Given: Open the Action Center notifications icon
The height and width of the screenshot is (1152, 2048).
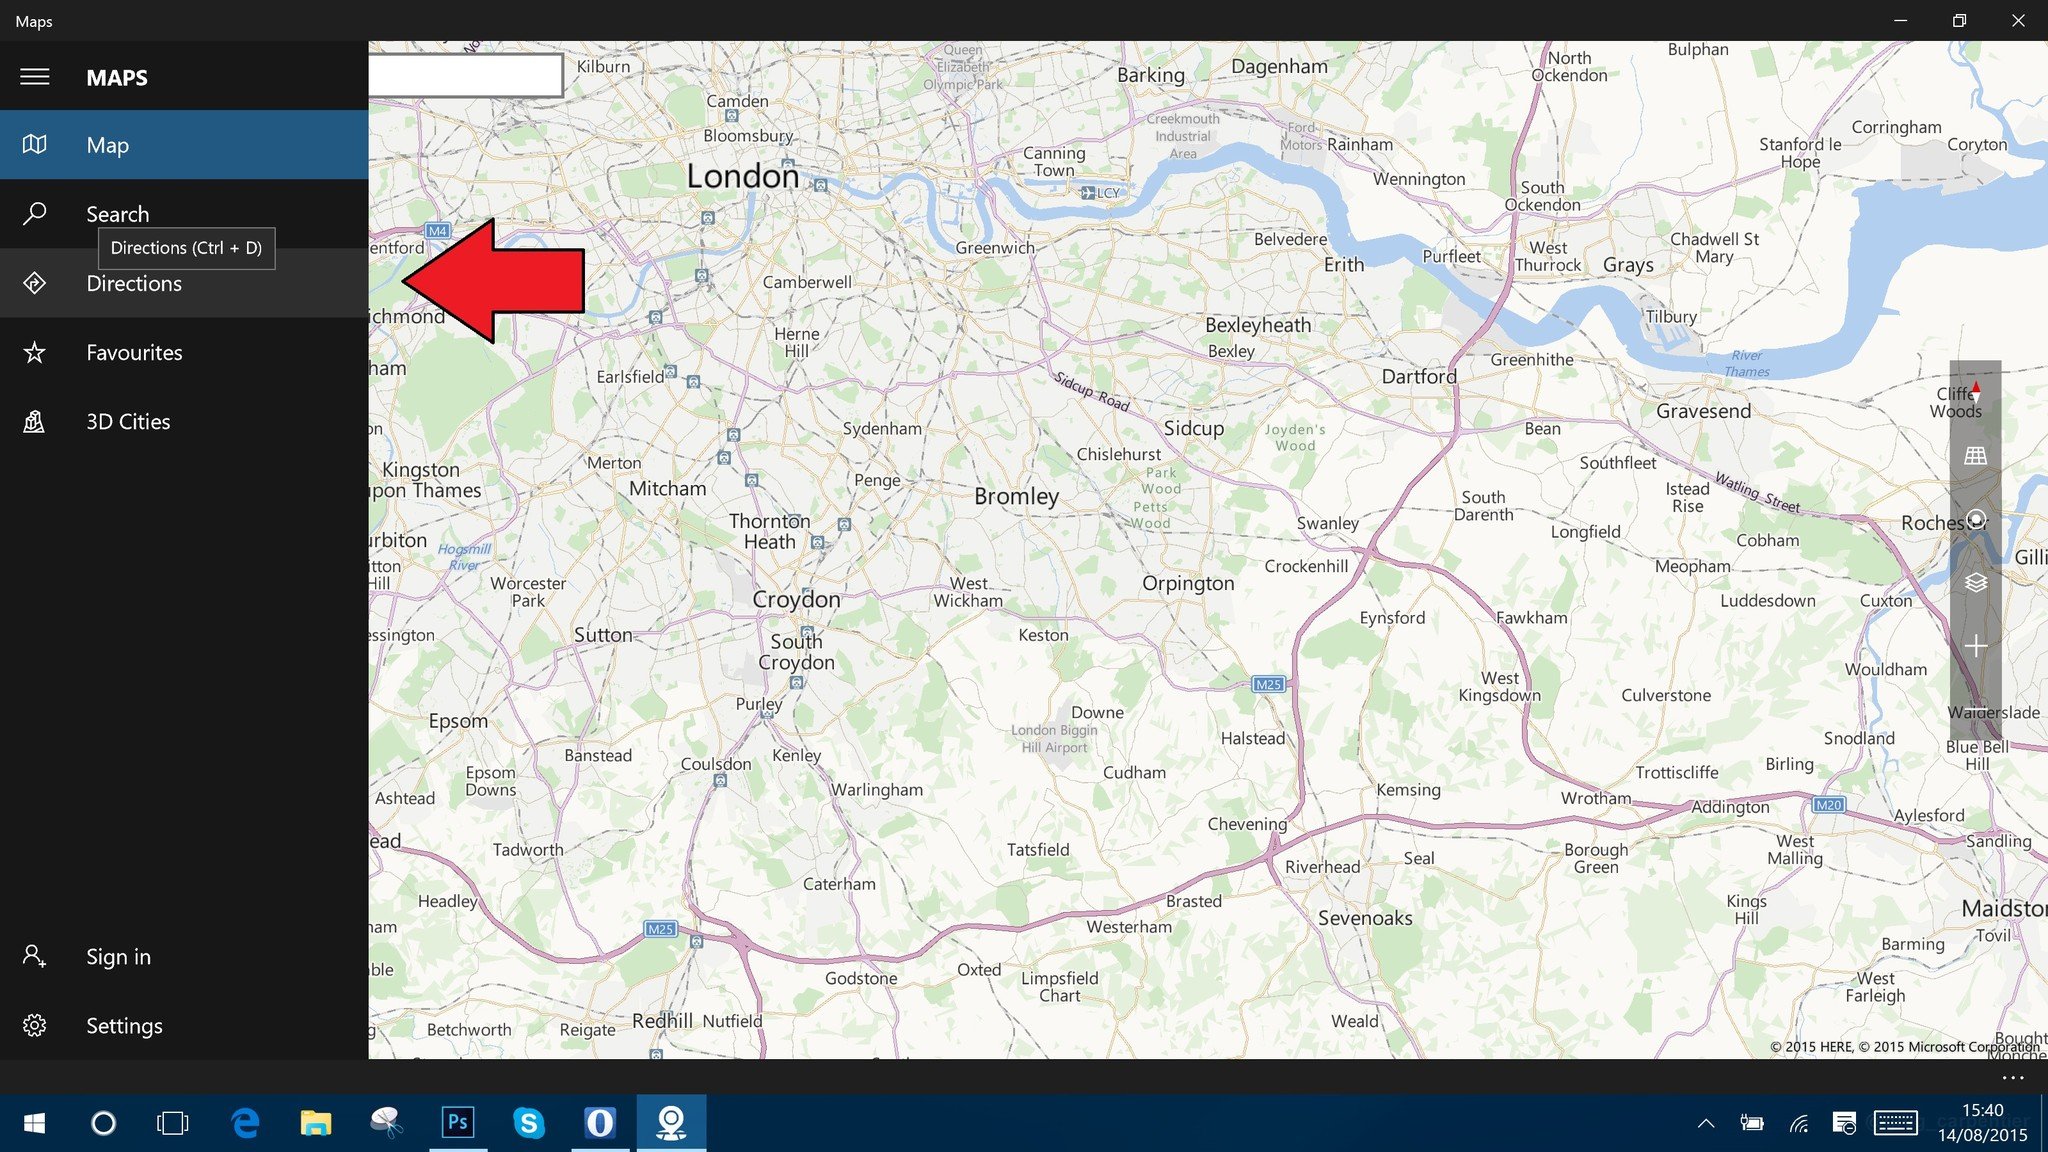Looking at the screenshot, I should click(1844, 1124).
